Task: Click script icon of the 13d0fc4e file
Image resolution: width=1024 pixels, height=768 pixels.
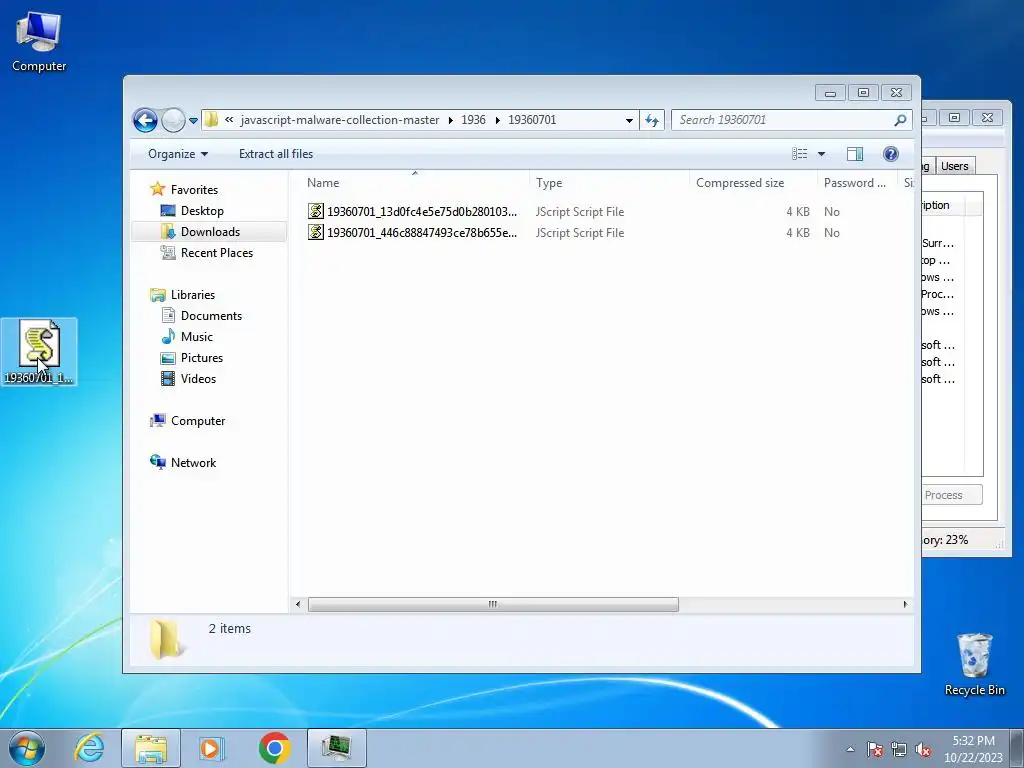Action: click(316, 211)
